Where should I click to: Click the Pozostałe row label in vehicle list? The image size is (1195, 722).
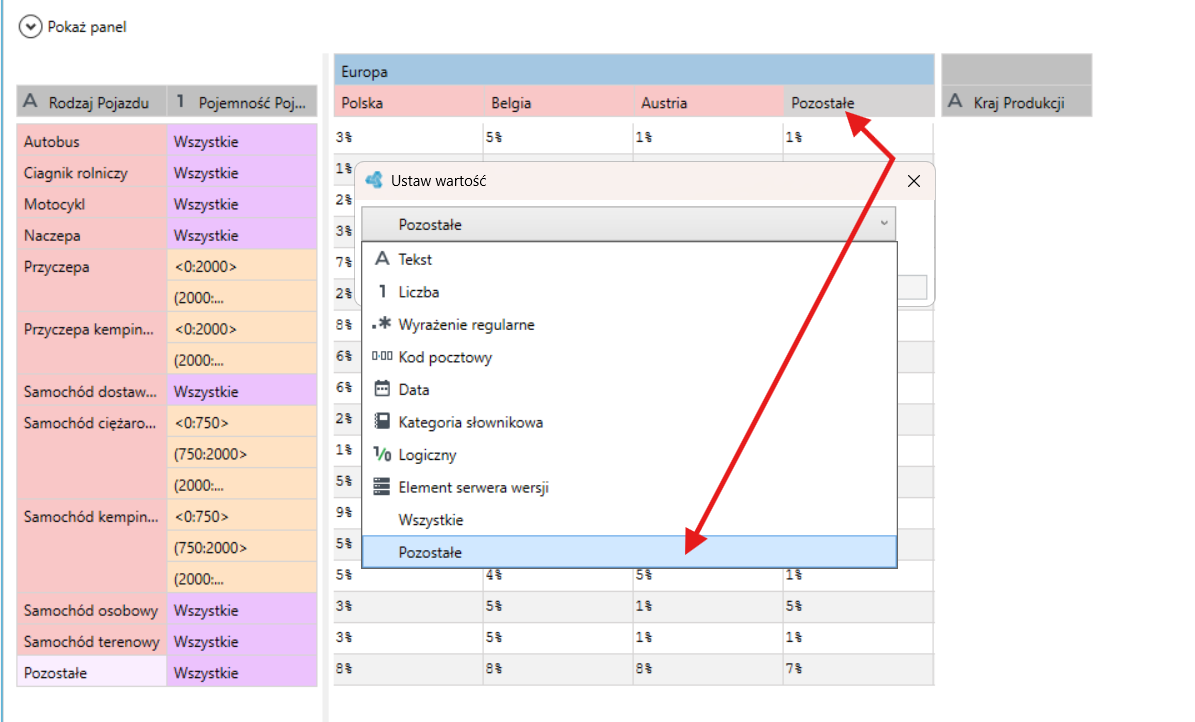[91, 673]
